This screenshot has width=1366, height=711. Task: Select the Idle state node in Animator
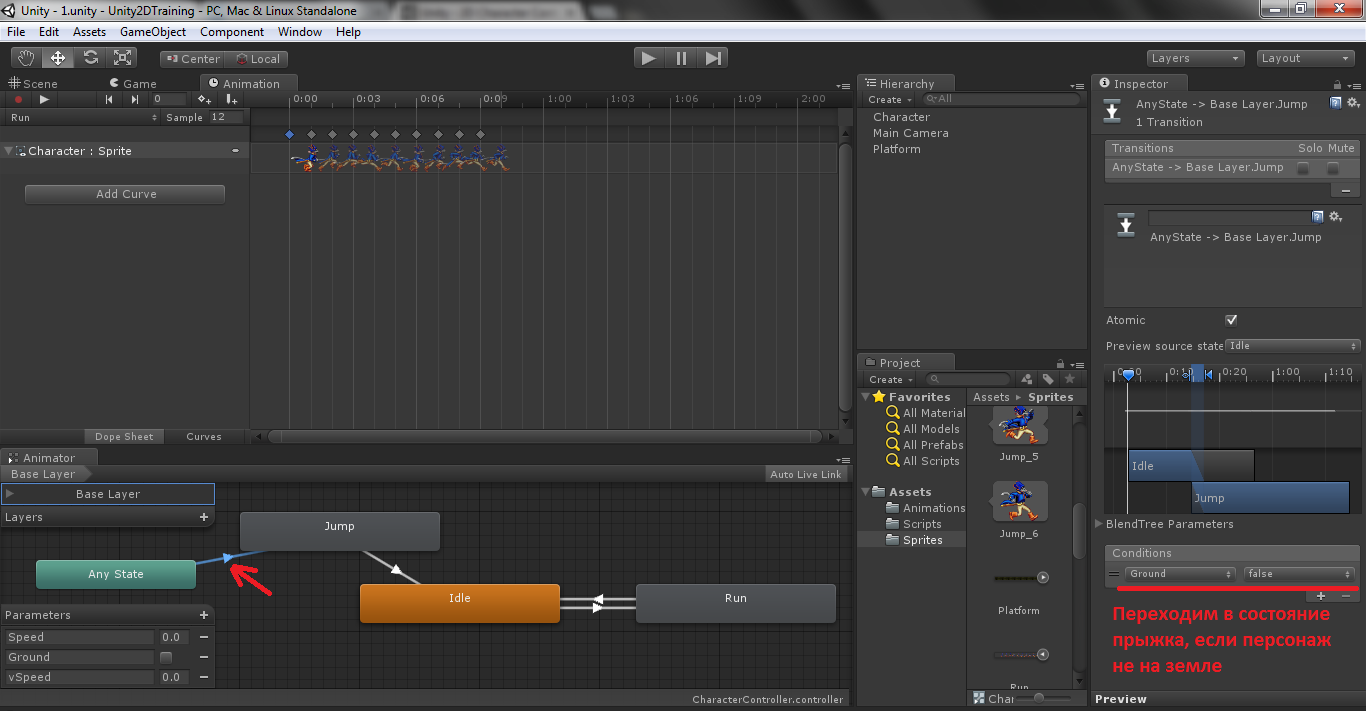coord(460,603)
